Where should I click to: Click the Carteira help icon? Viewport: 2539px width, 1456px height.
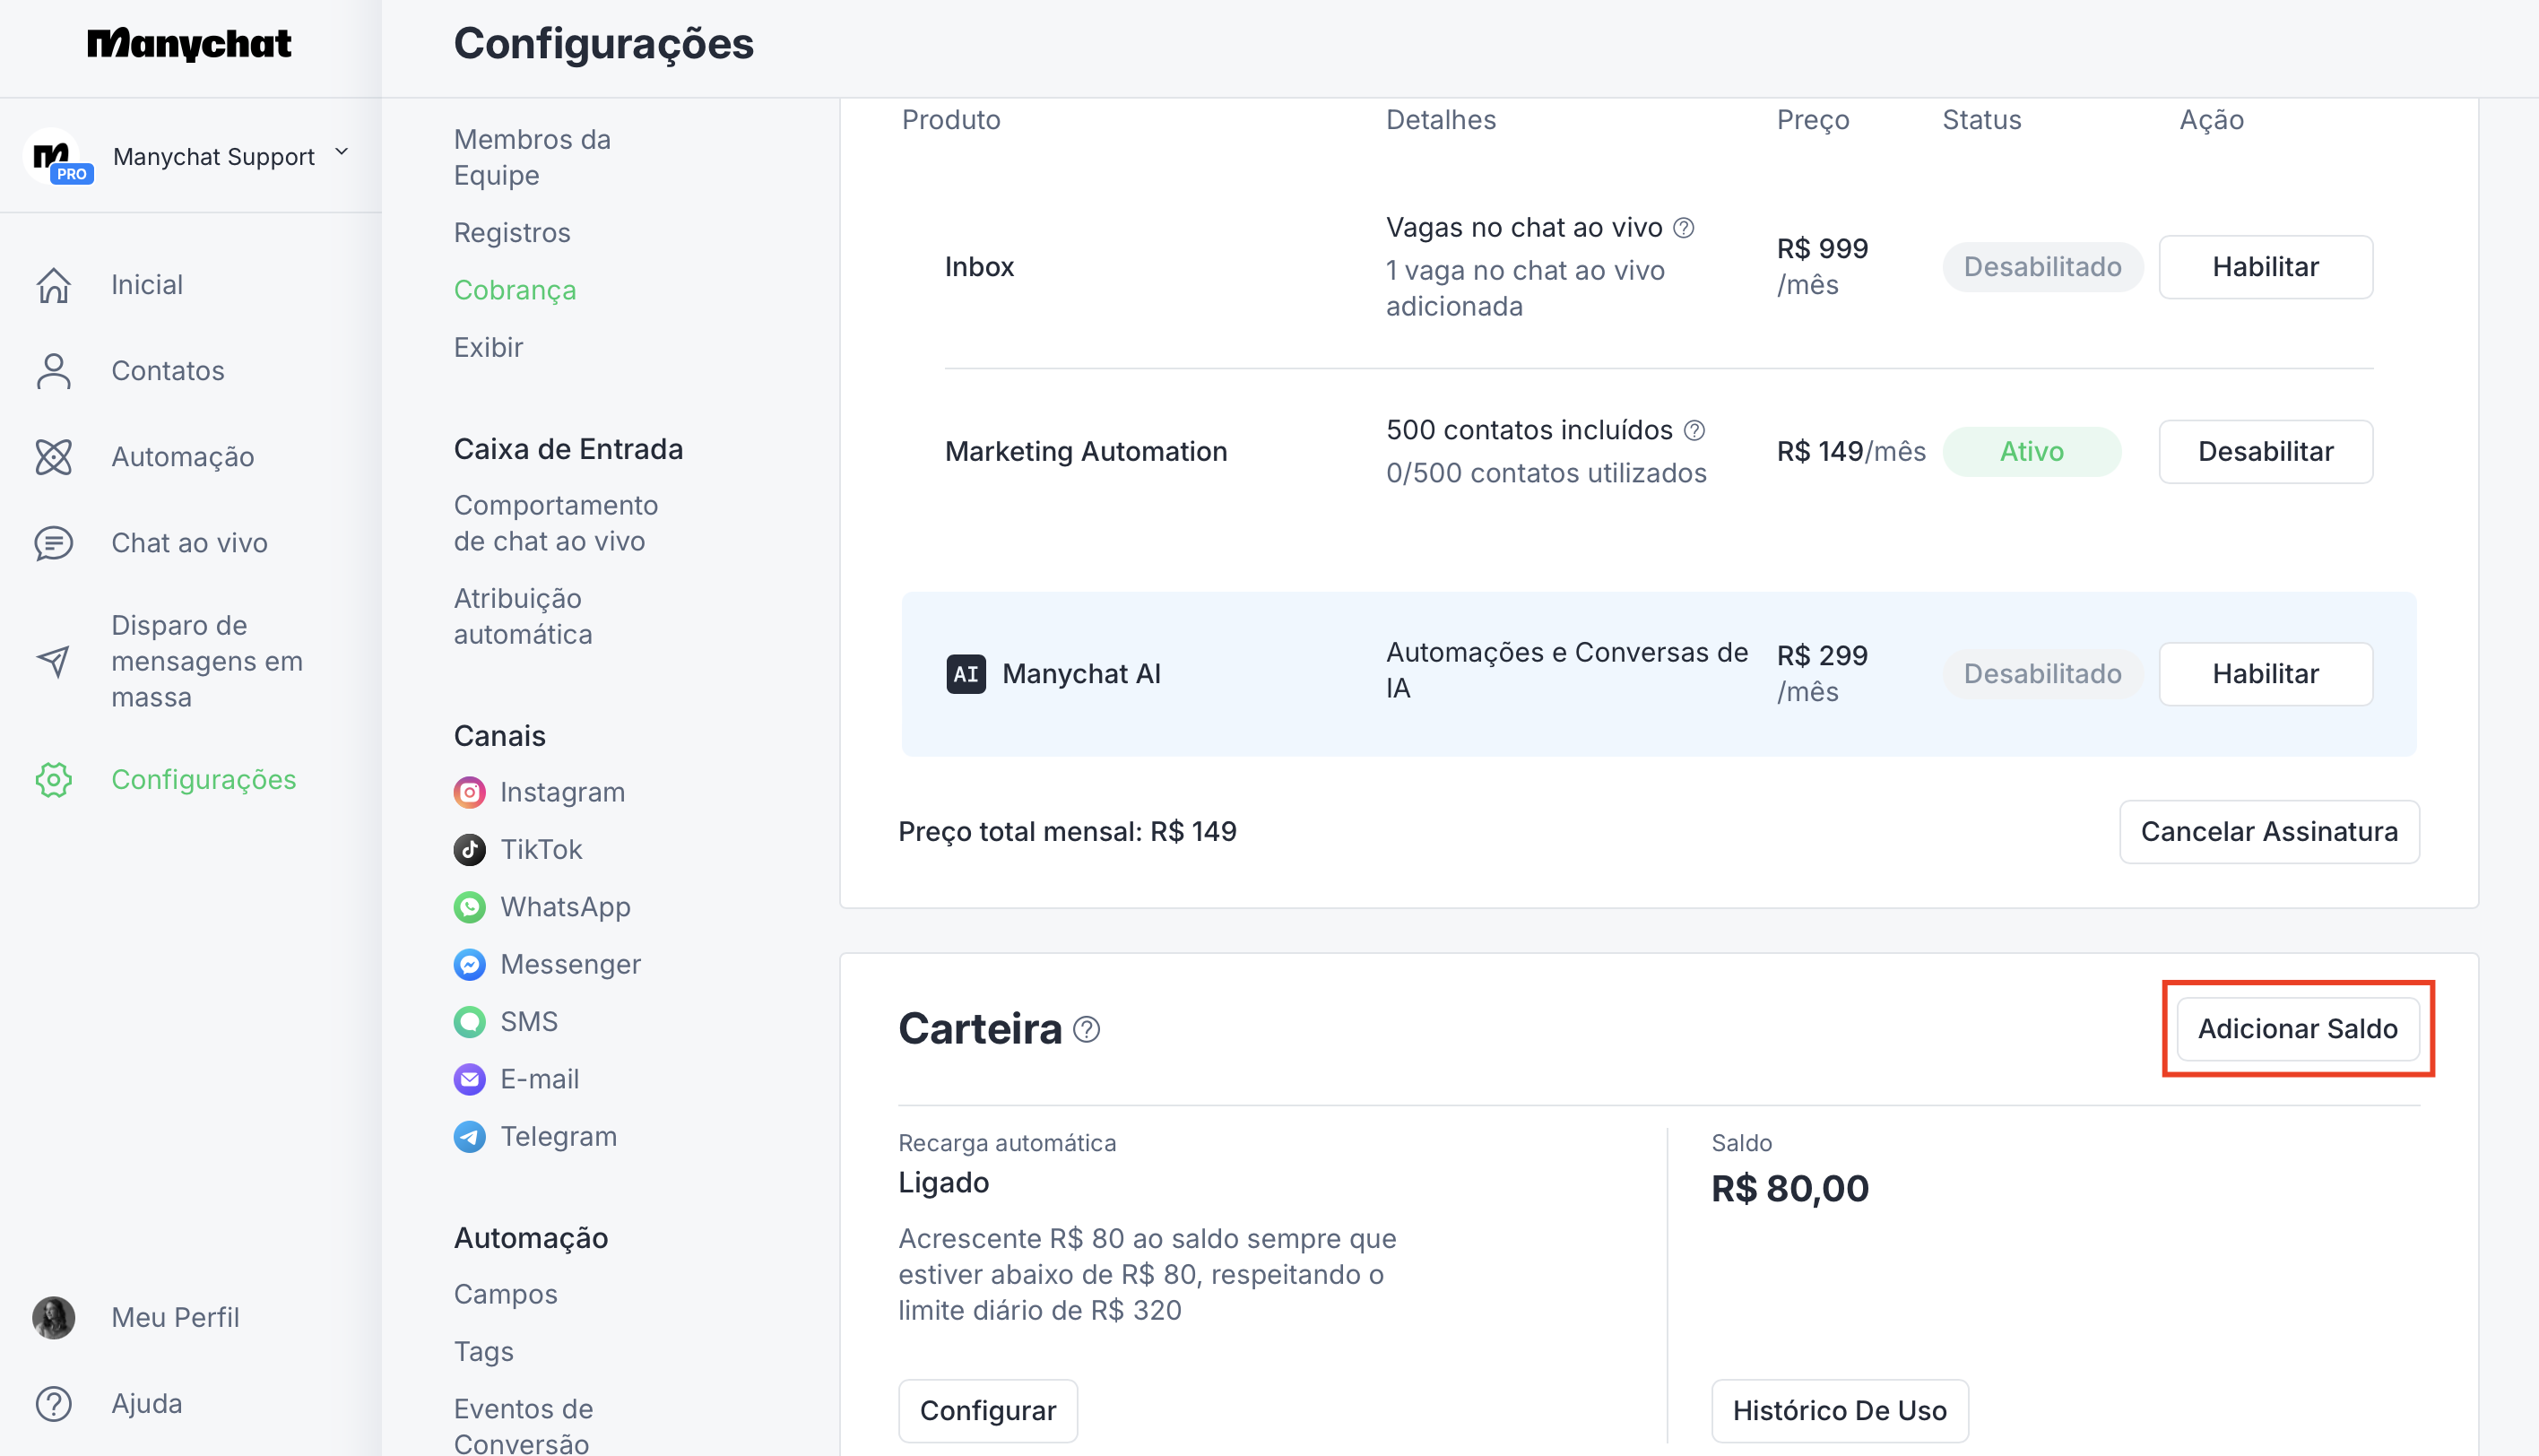click(x=1087, y=1030)
